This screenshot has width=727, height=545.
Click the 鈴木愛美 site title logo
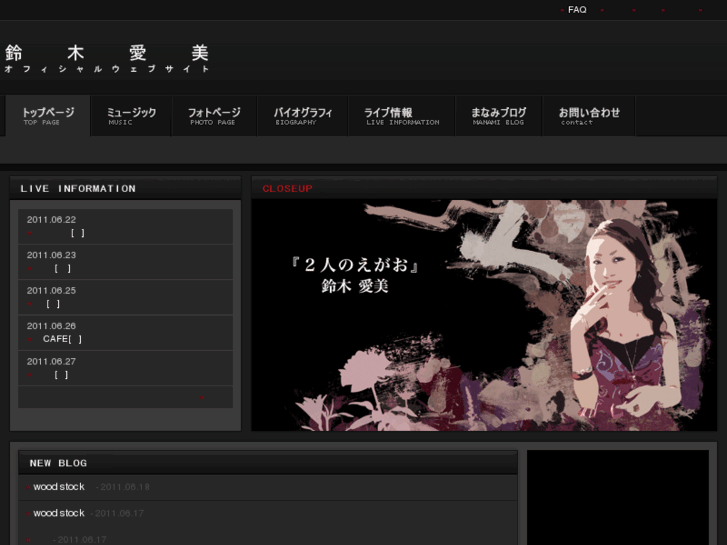(x=107, y=53)
